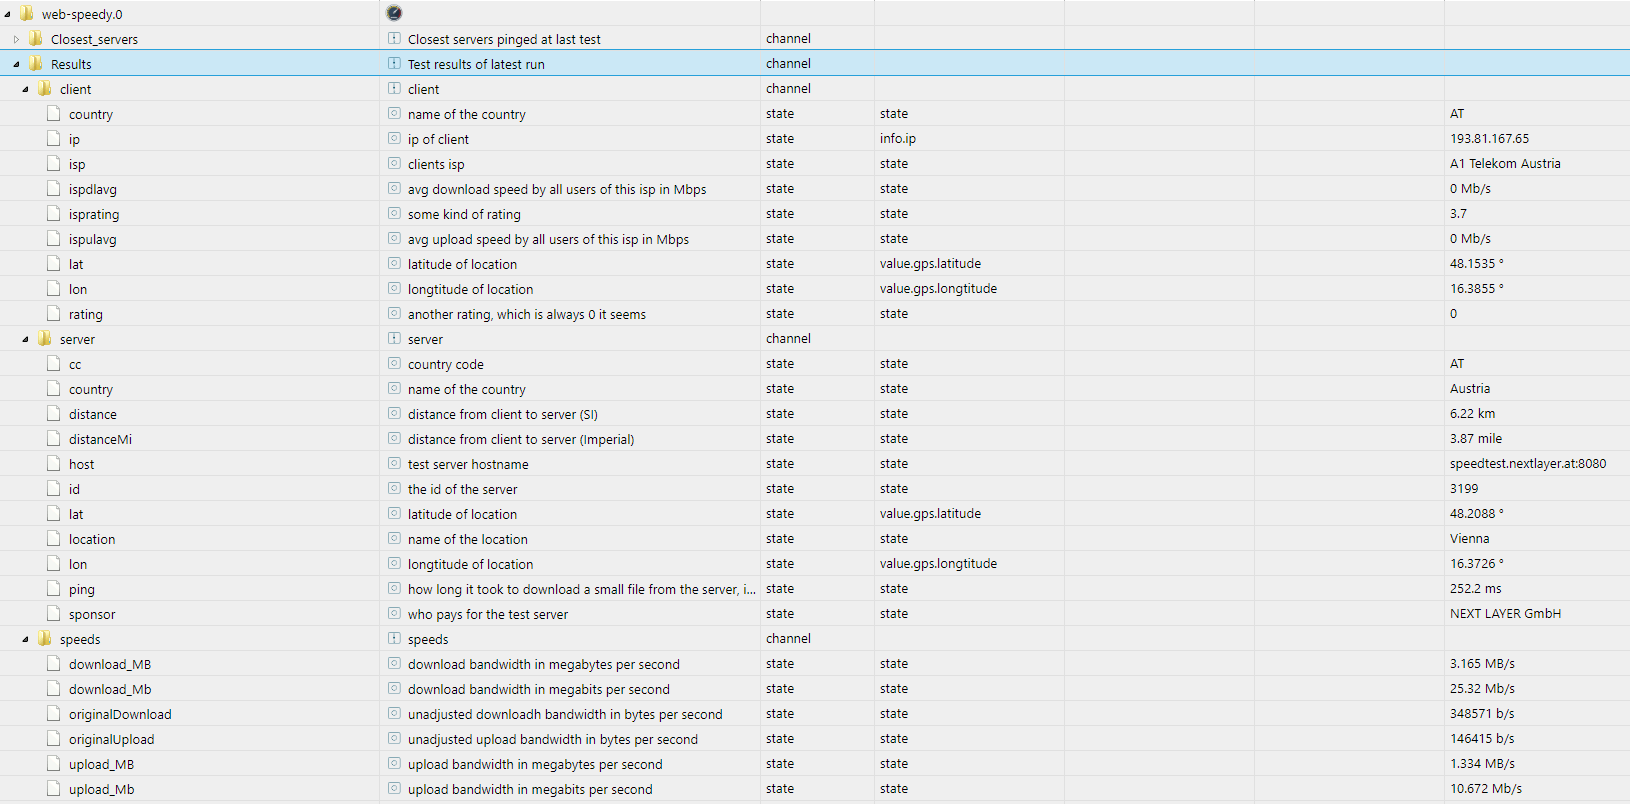Screen dimensions: 1630x804
Task: Click file icon beside download_MB
Action: click(54, 663)
